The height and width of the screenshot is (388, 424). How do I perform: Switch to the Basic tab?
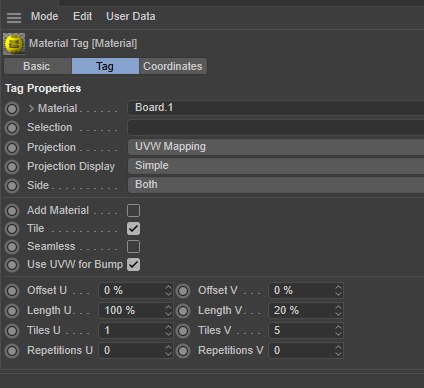point(38,66)
